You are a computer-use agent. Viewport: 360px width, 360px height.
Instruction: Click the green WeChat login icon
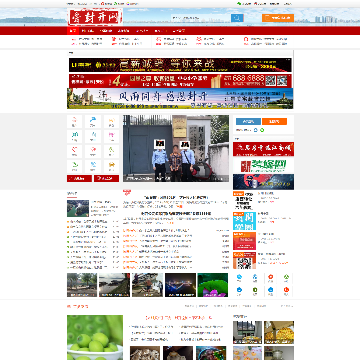tap(262, 130)
